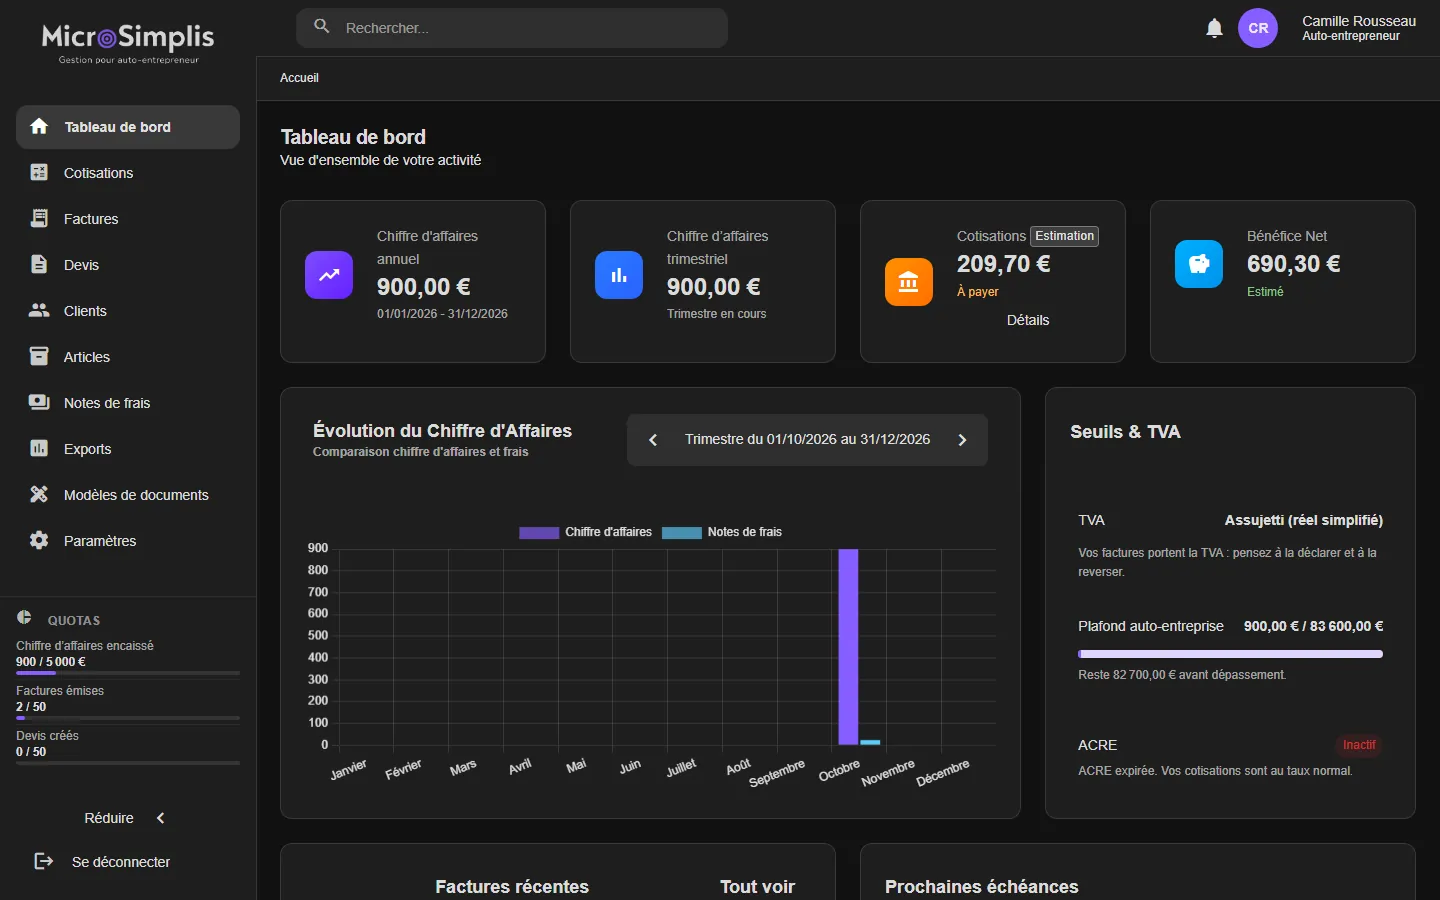Click the orange bank Cotisations icon
The height and width of the screenshot is (900, 1440).
pos(909,282)
